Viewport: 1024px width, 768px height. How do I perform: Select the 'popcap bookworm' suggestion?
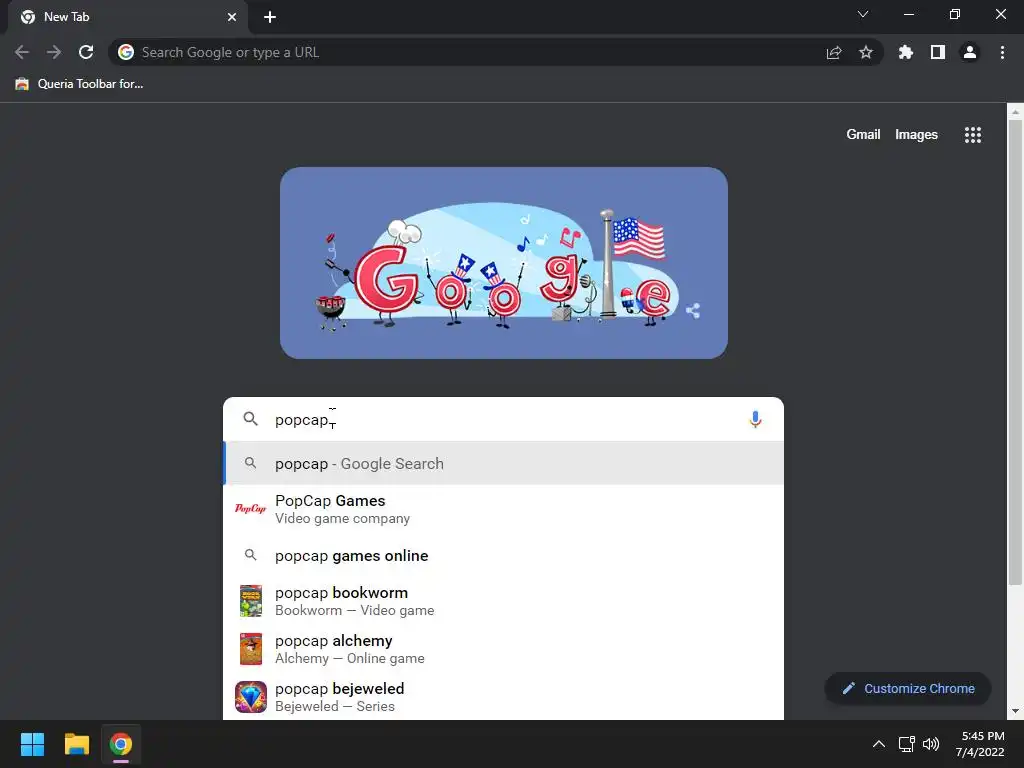[504, 601]
